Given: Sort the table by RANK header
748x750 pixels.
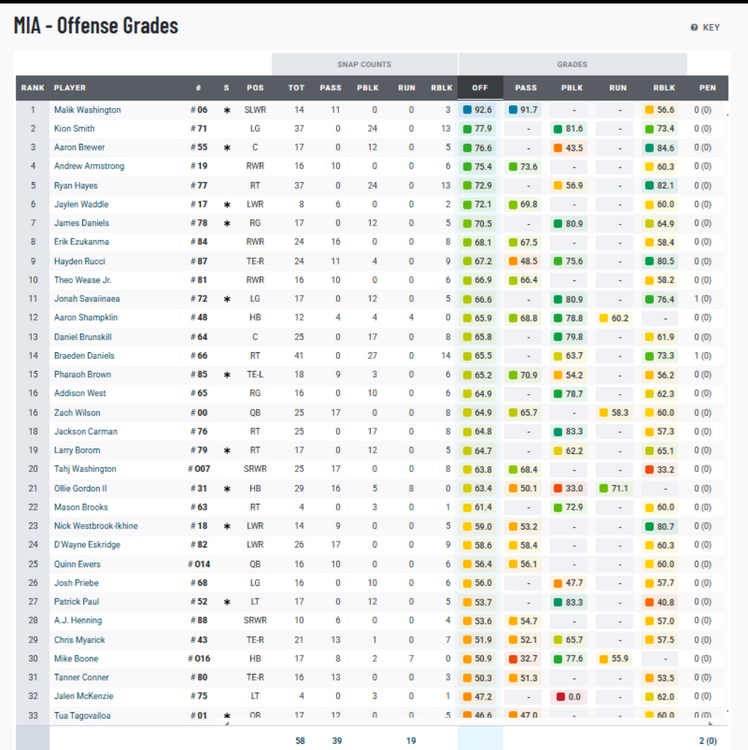Looking at the screenshot, I should tap(32, 88).
